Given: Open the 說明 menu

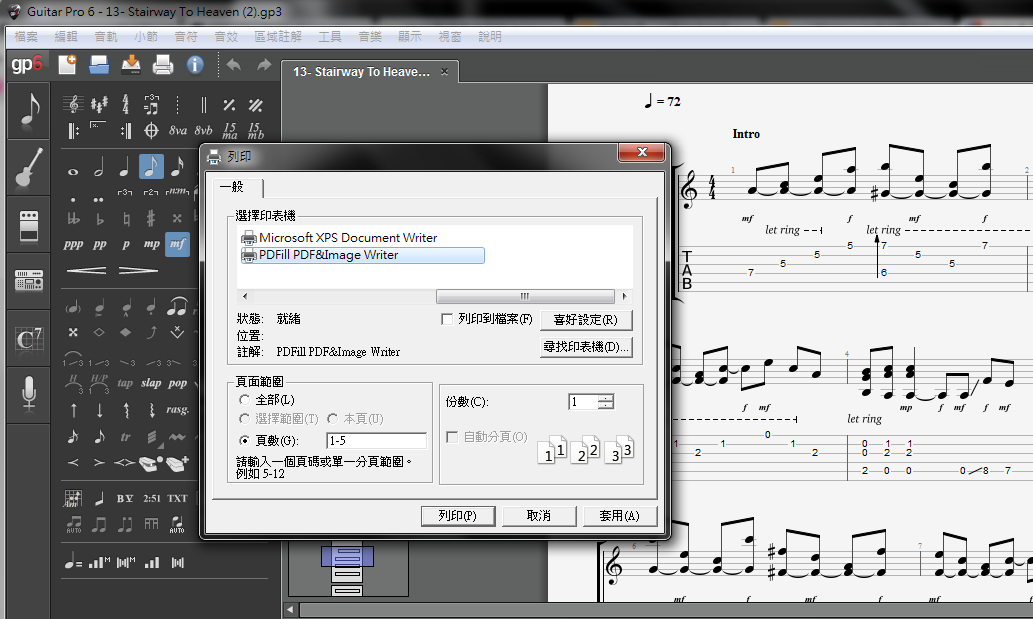Looking at the screenshot, I should (x=489, y=37).
